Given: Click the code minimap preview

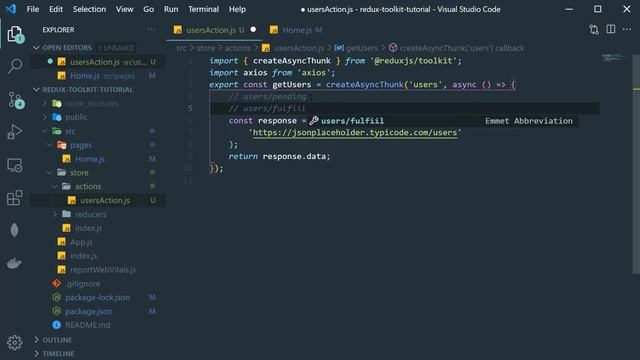Looking at the screenshot, I should click(x=612, y=58).
